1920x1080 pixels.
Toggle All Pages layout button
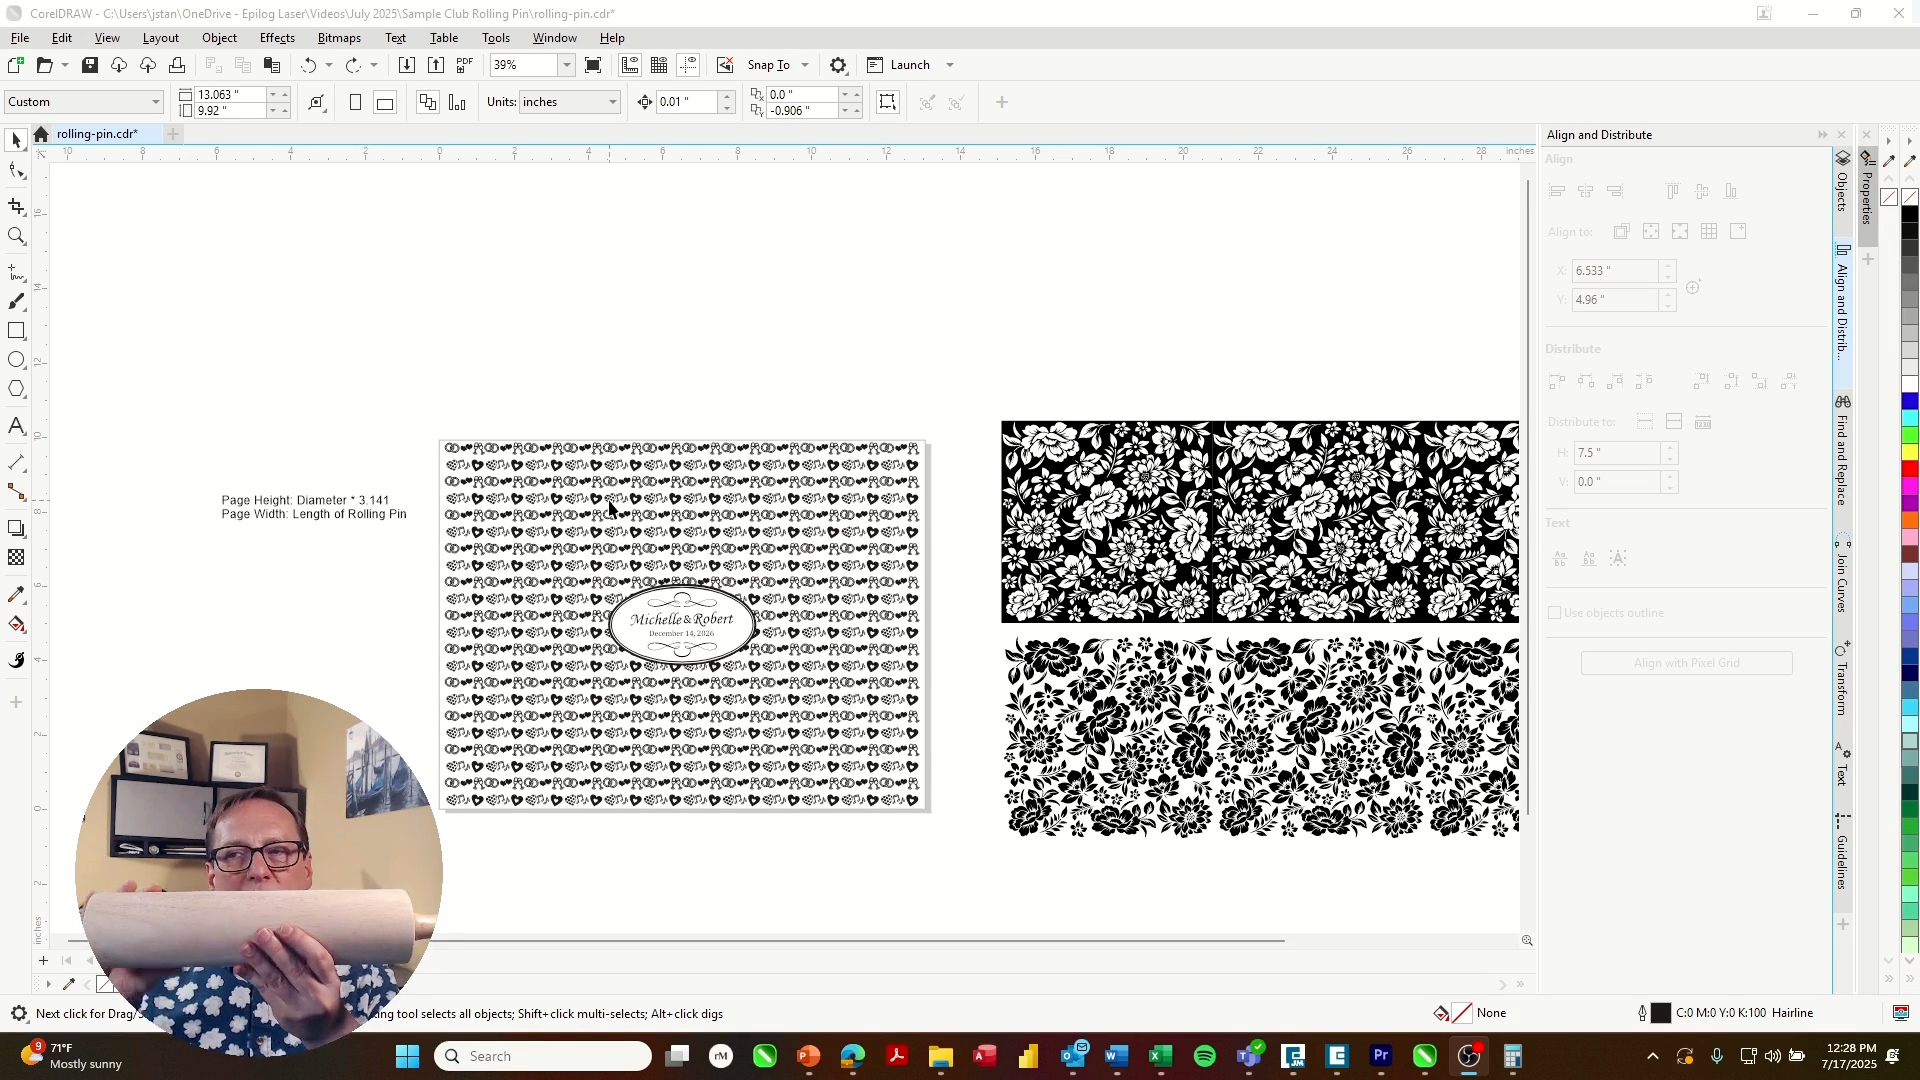pyautogui.click(x=428, y=102)
